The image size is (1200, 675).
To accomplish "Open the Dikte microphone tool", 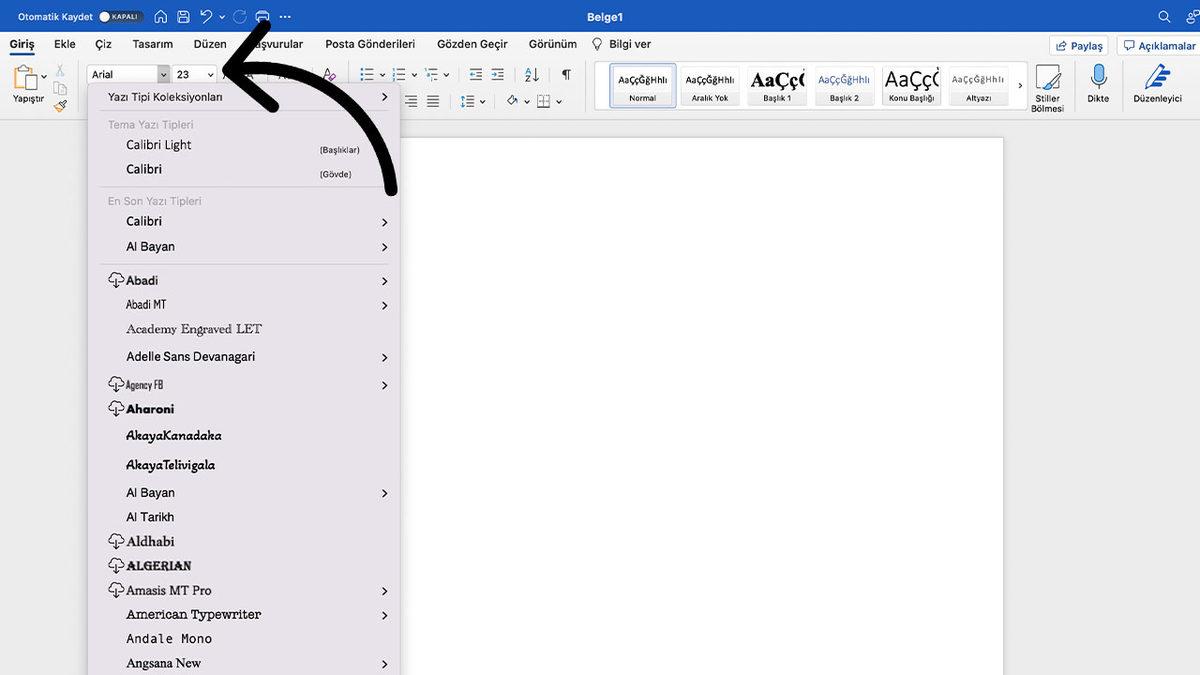I will (x=1098, y=85).
